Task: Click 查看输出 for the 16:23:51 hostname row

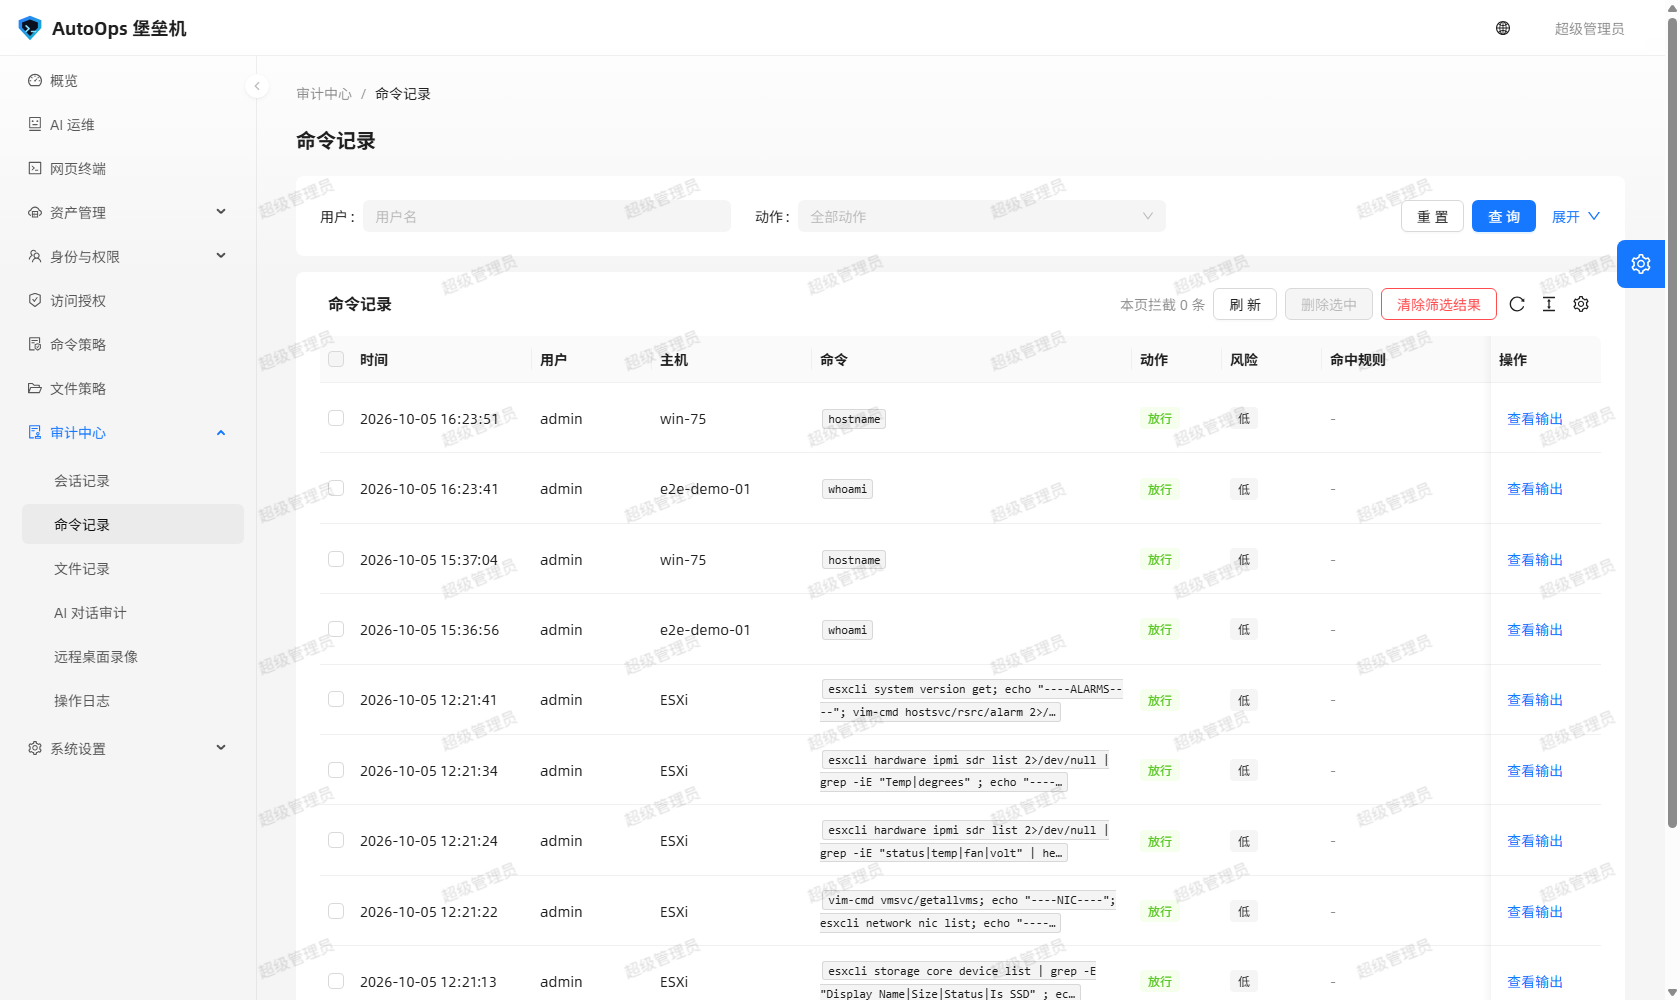Action: (x=1535, y=418)
